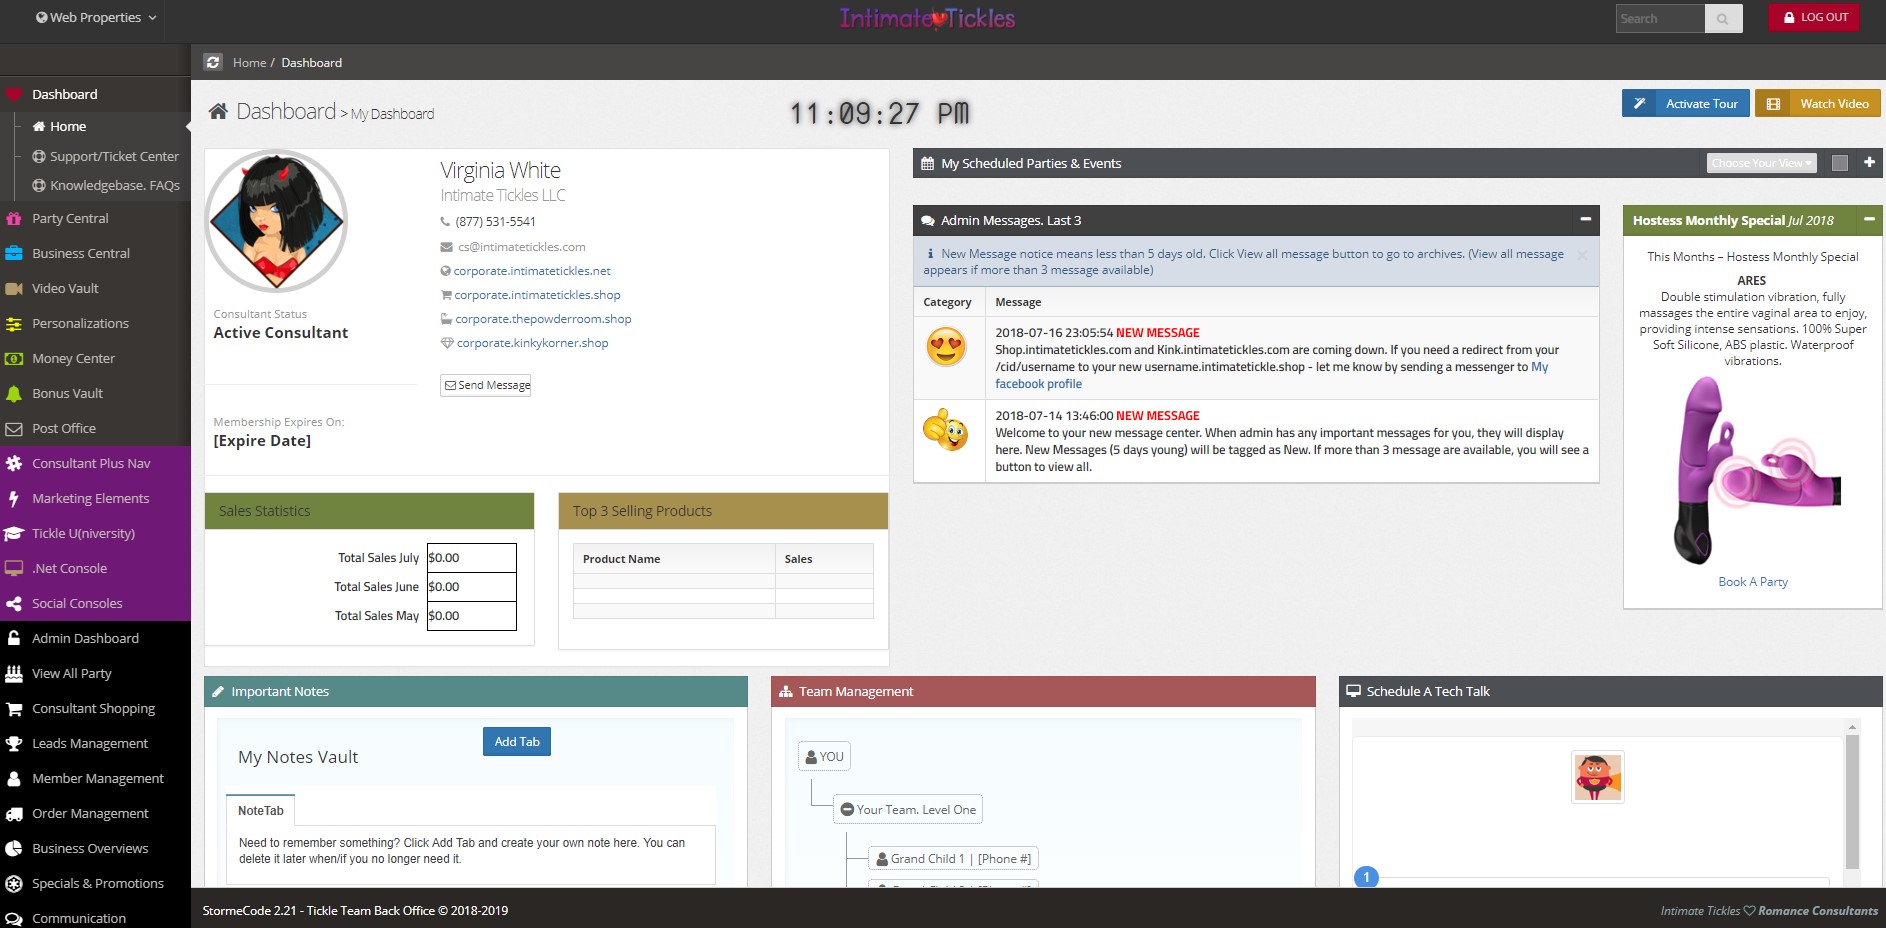Click the Bonus Vault bell icon
This screenshot has width=1886, height=928.
(14, 393)
